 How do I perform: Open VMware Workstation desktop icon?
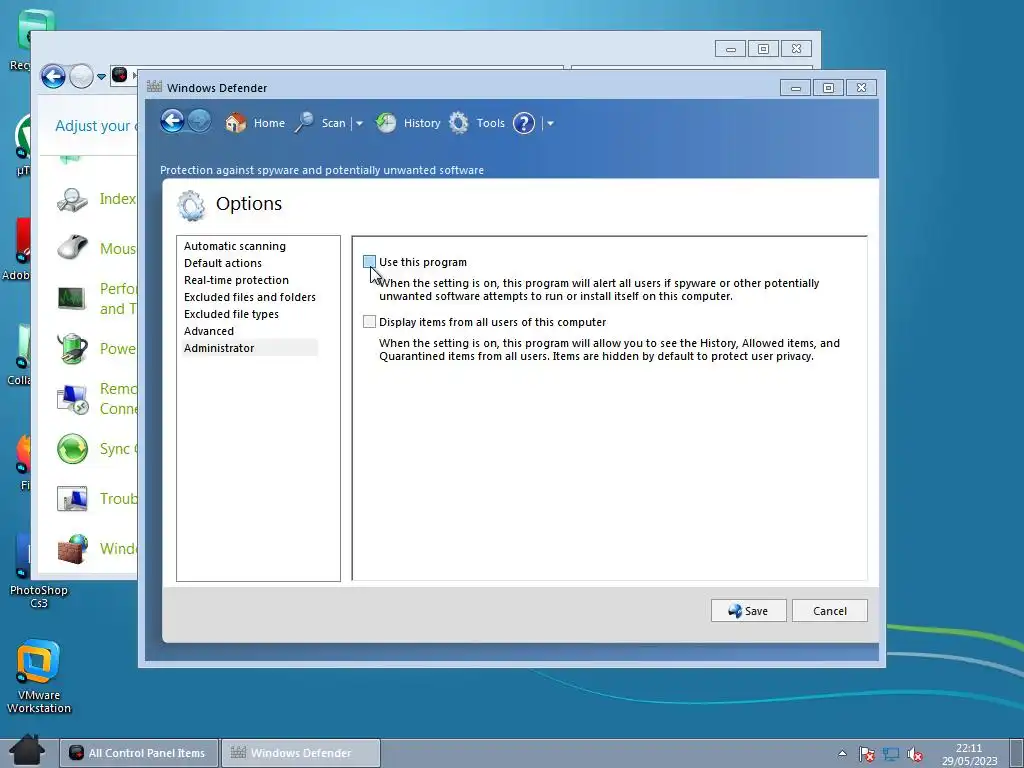[39, 677]
